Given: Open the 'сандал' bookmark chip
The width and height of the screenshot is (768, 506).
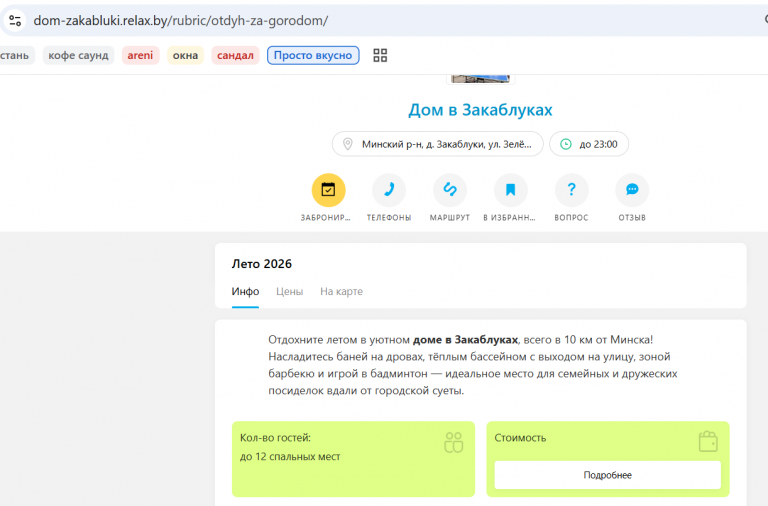Looking at the screenshot, I should 235,55.
